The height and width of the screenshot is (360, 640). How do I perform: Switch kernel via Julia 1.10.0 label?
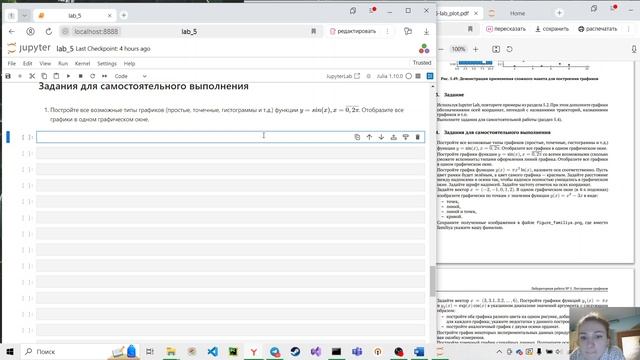(x=389, y=76)
